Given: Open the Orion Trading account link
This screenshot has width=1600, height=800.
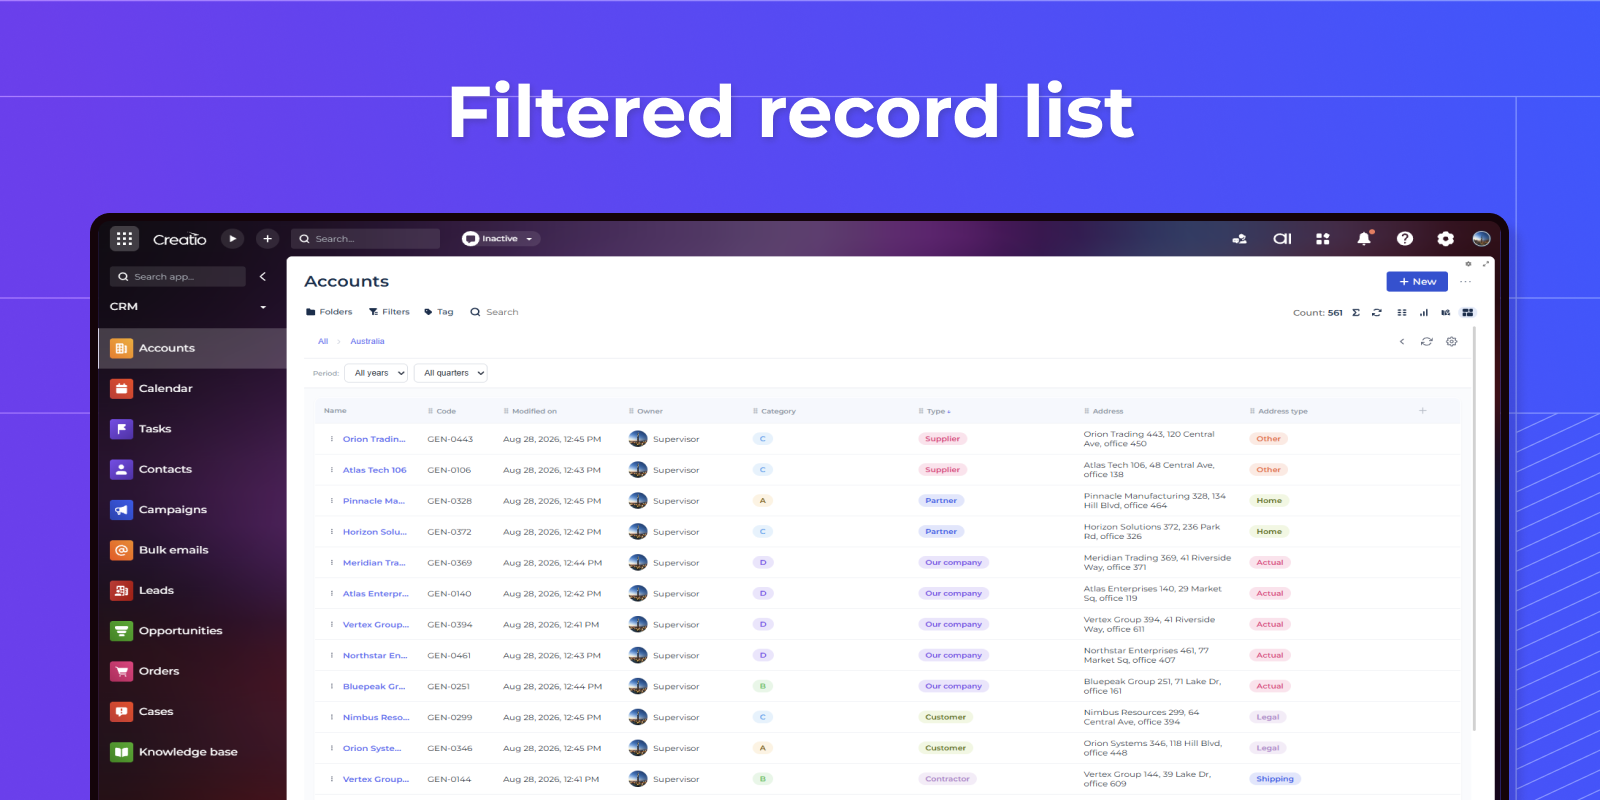Looking at the screenshot, I should [x=374, y=439].
